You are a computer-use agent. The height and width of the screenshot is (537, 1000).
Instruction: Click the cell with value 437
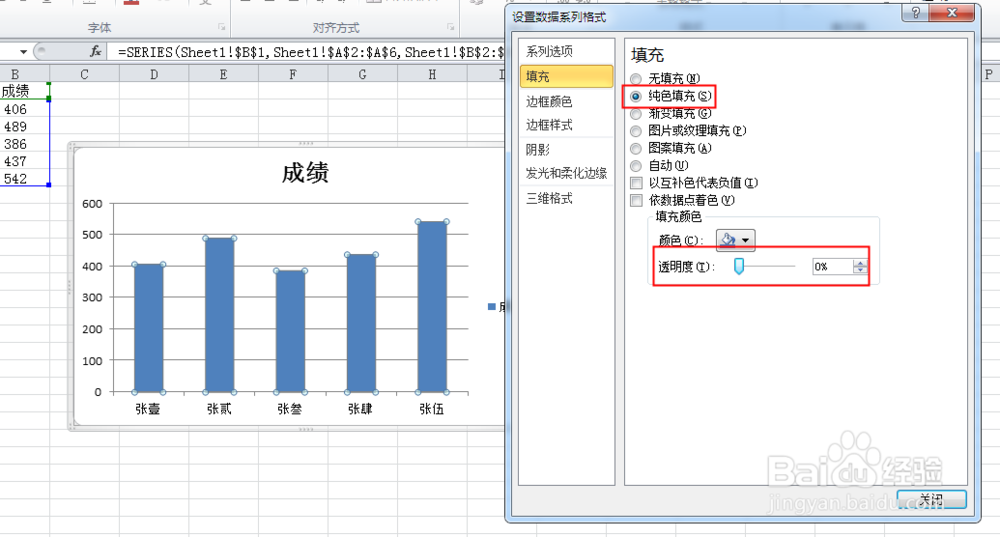tap(24, 161)
